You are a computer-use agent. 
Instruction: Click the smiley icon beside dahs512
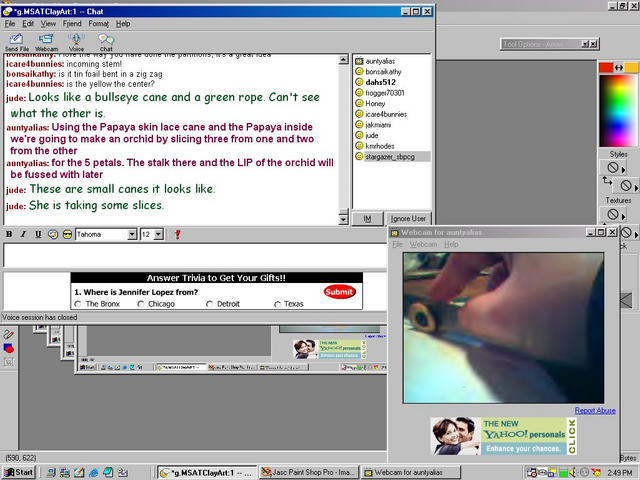click(x=359, y=82)
